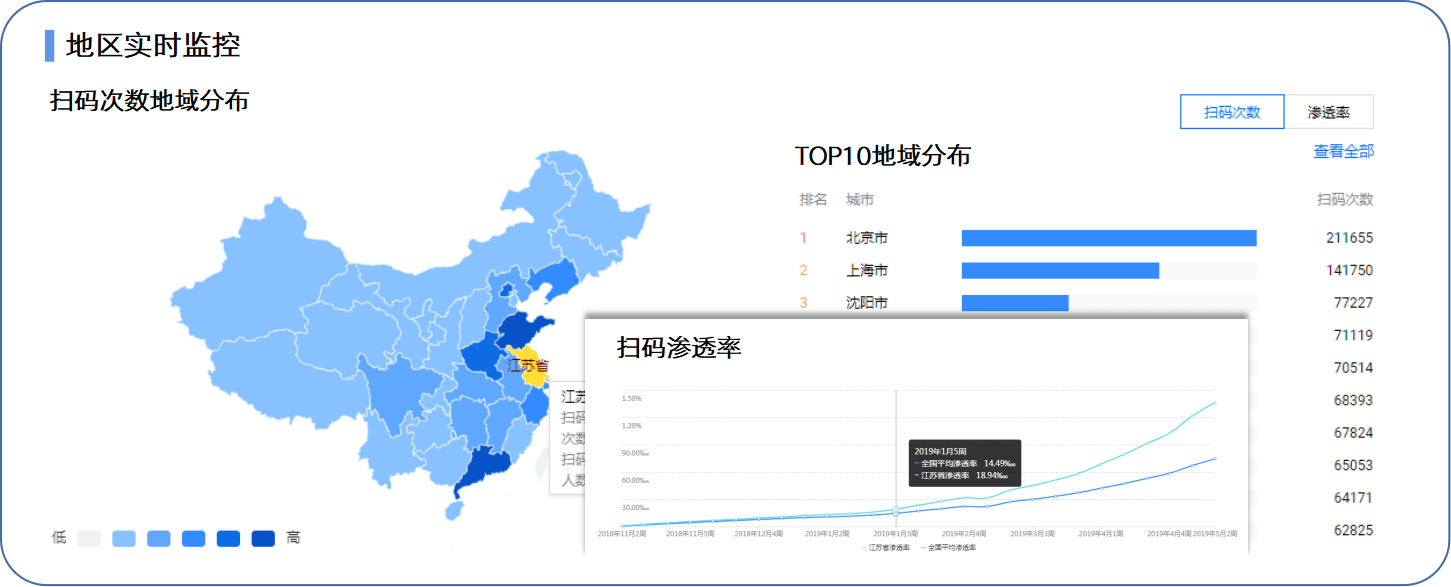Click the 2019年1月5周 marker on chart

[x=896, y=512]
